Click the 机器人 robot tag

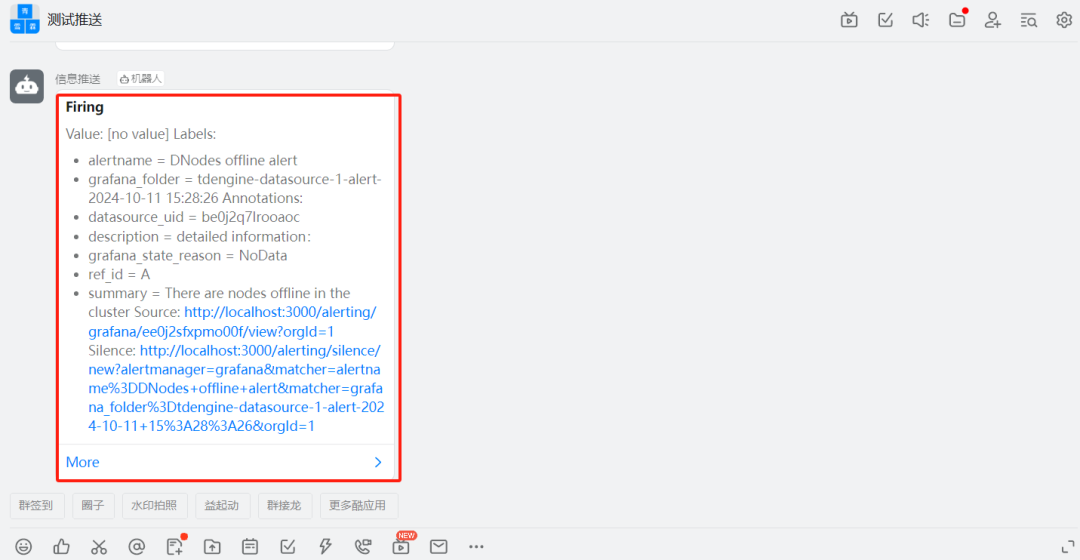[x=141, y=79]
